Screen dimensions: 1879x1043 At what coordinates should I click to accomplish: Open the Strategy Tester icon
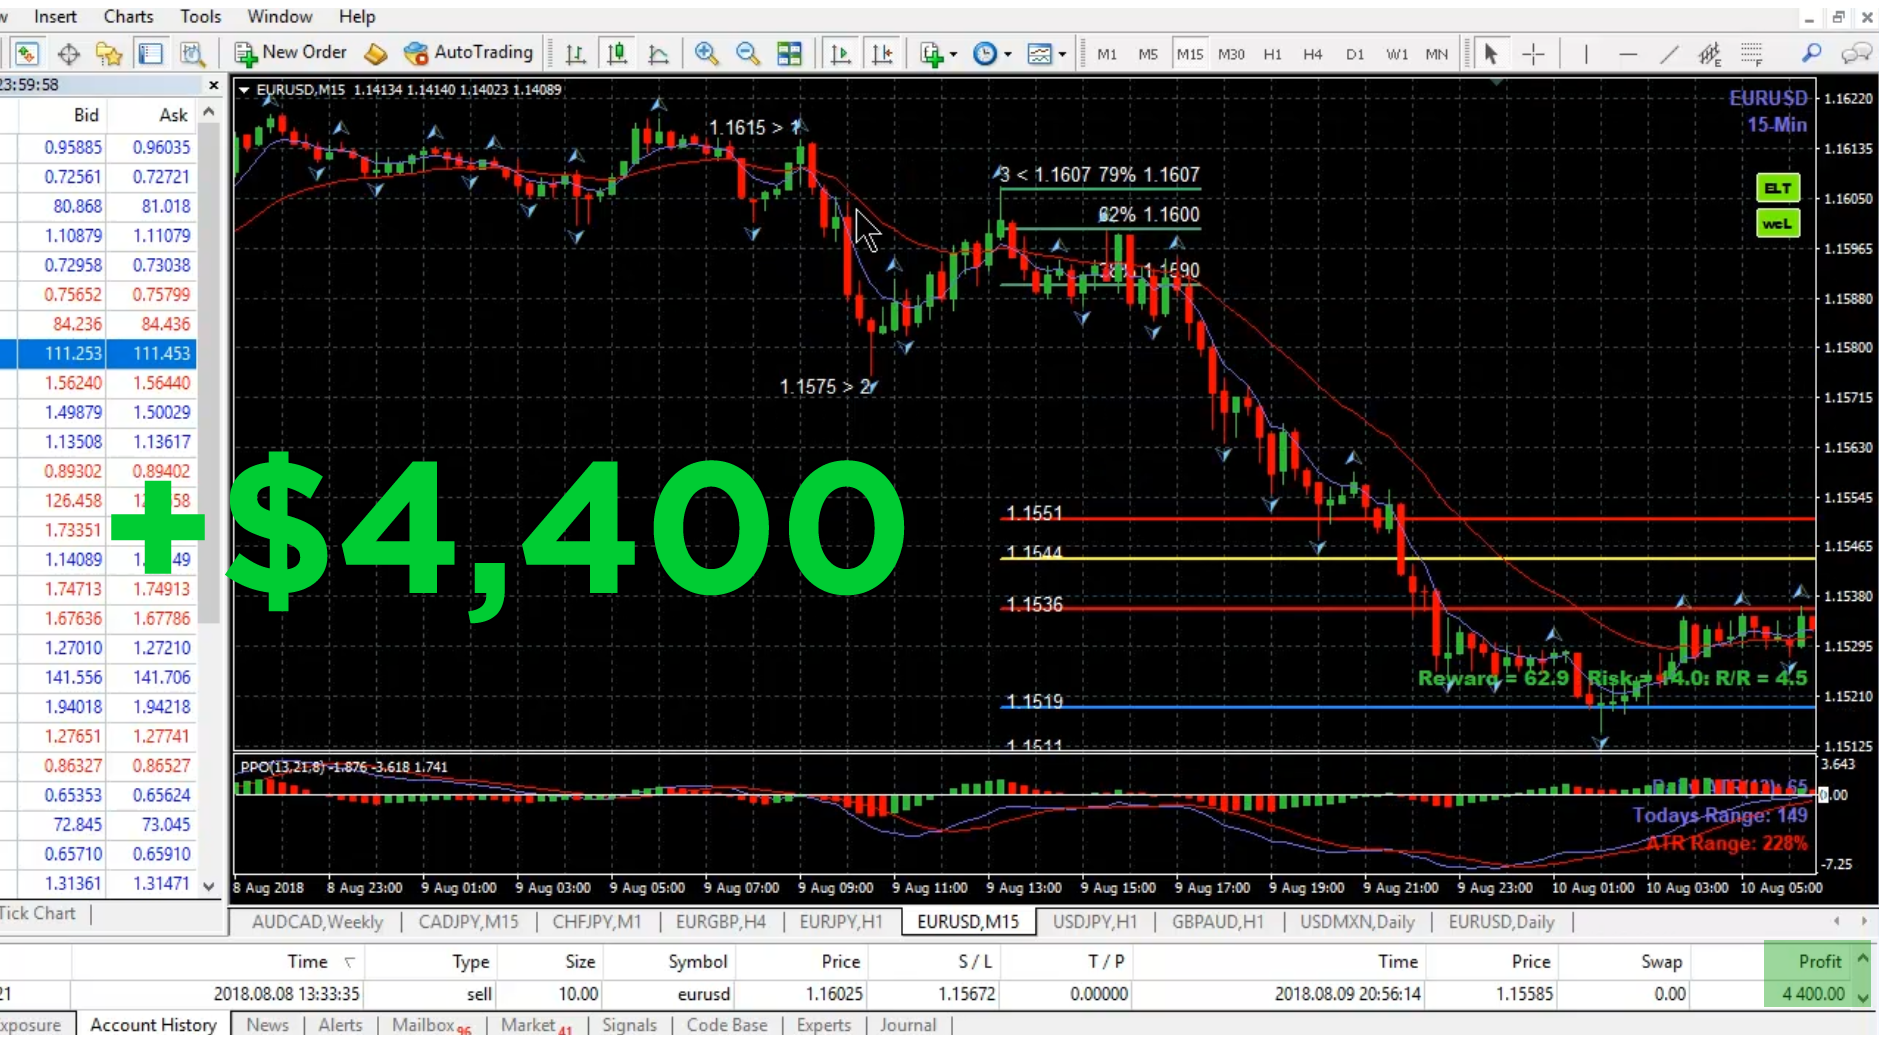(192, 53)
